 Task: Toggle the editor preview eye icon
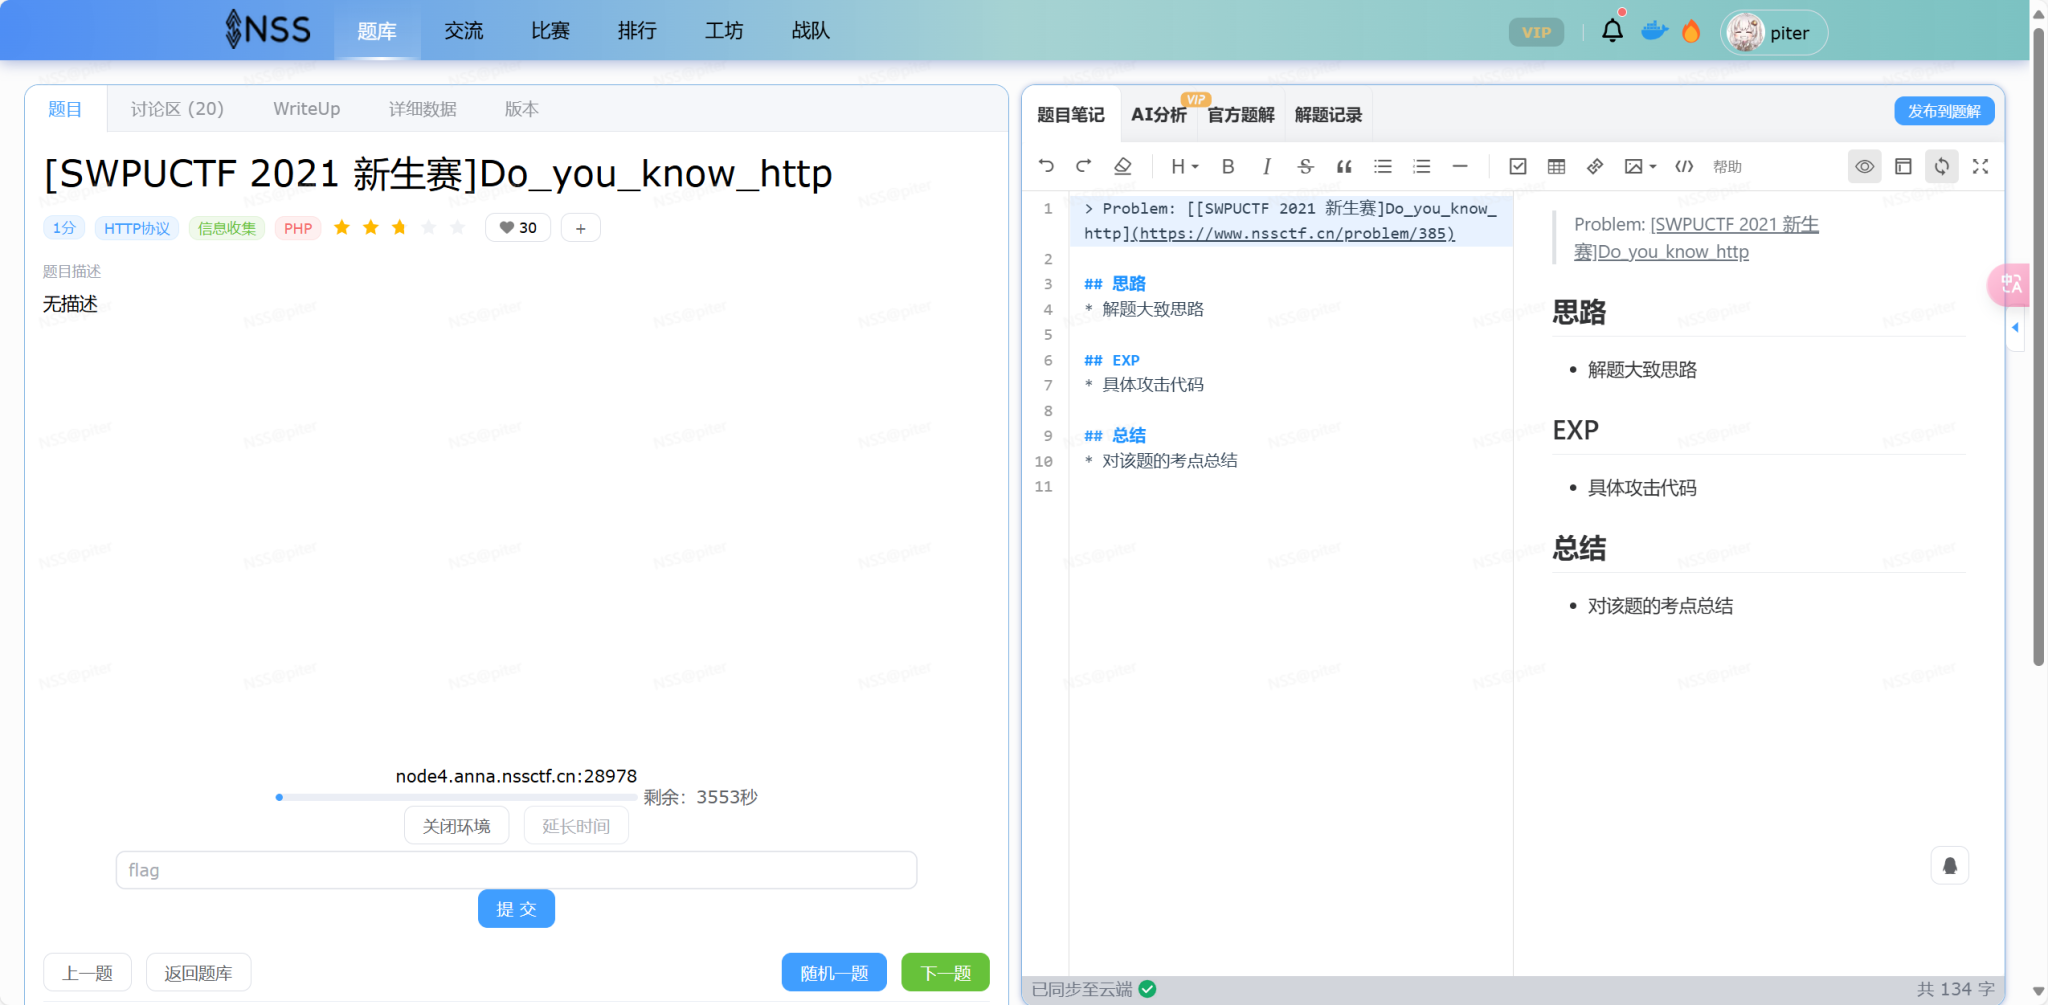point(1864,166)
